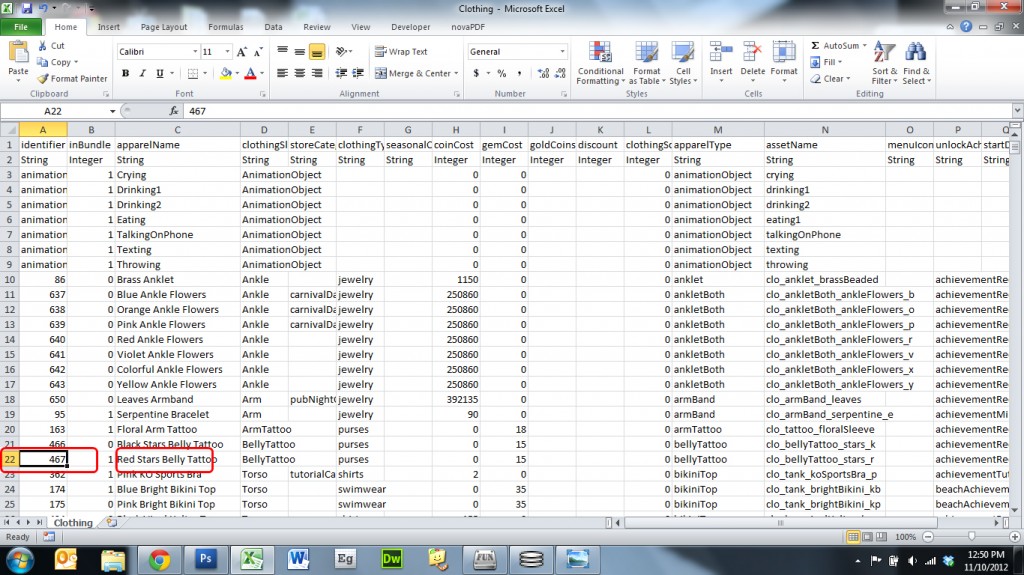Click the Insert cells icon

tap(721, 60)
